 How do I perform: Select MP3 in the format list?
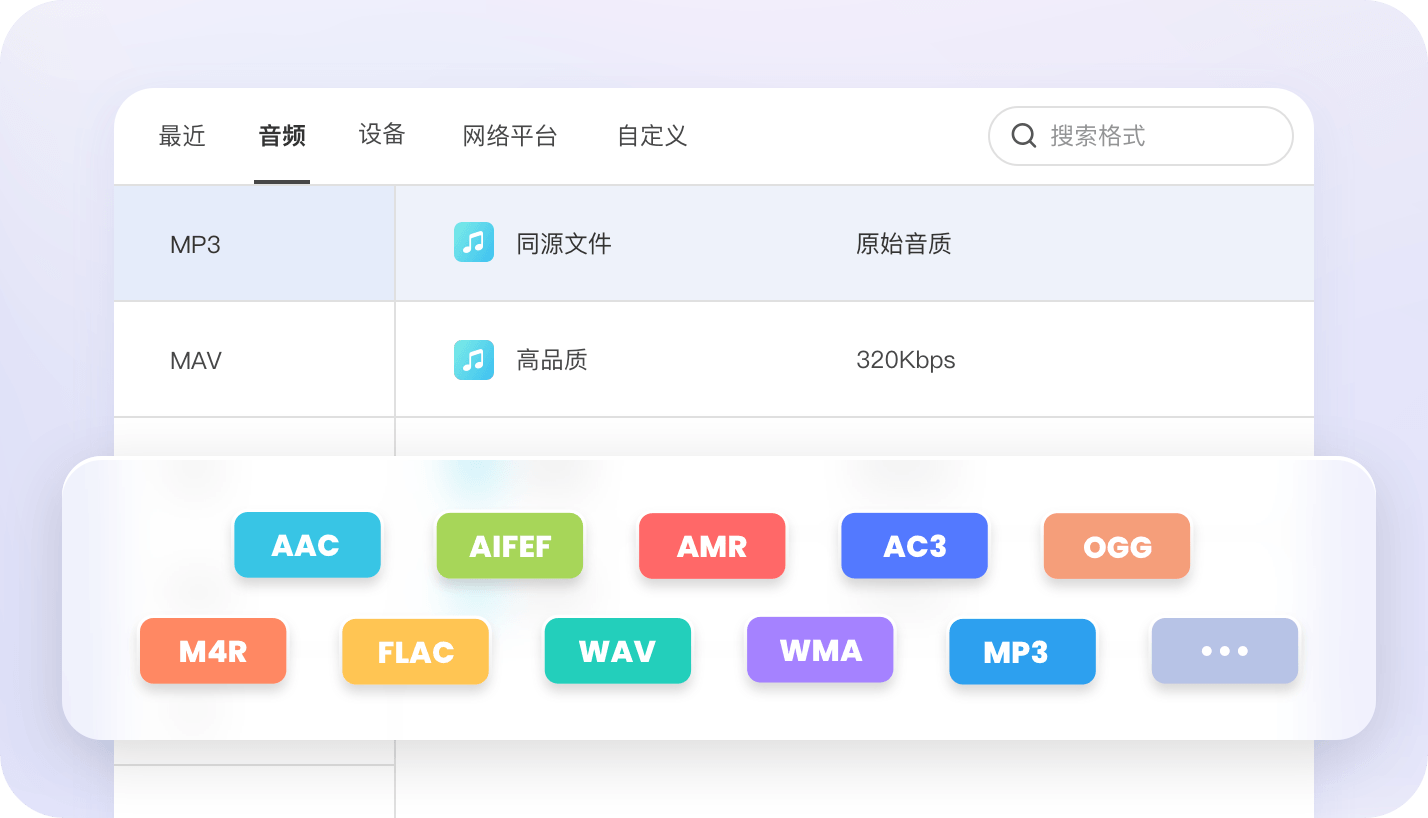(254, 244)
